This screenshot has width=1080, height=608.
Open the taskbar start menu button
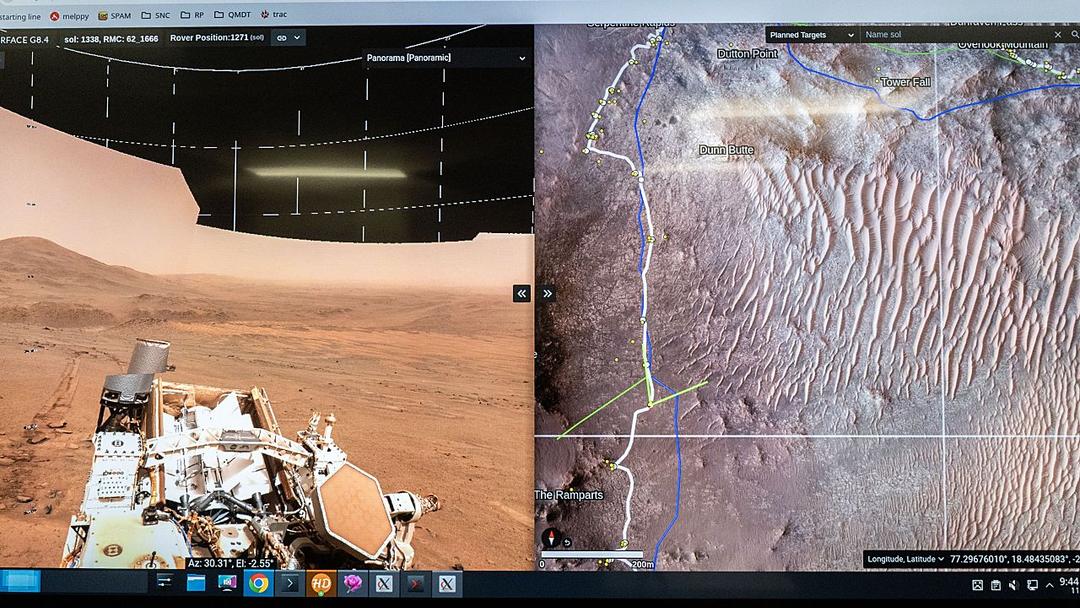pos(20,581)
